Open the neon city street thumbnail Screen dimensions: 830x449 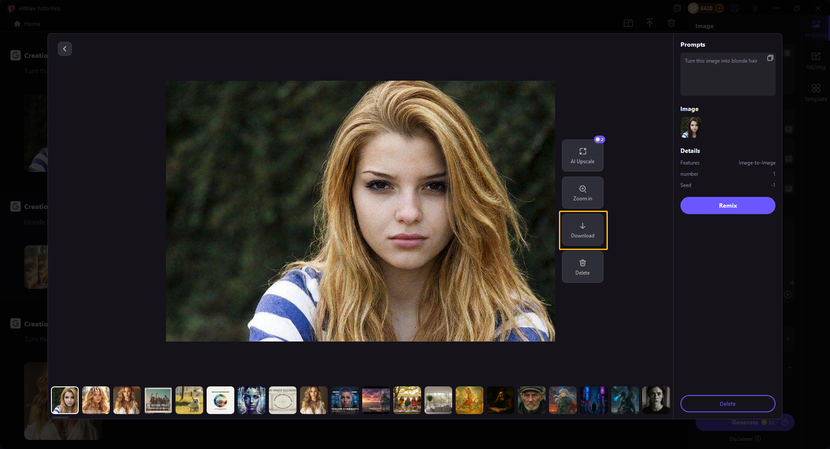594,400
